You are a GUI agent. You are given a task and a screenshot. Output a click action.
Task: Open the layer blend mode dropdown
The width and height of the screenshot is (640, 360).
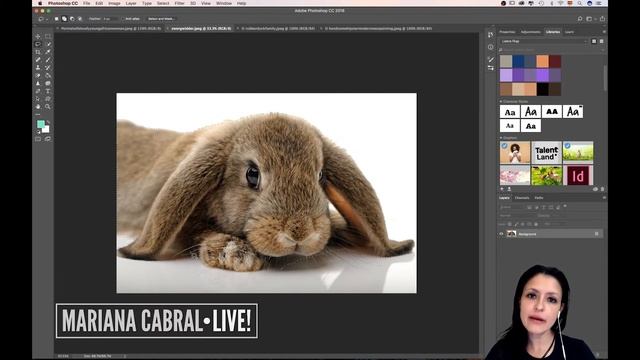517,216
